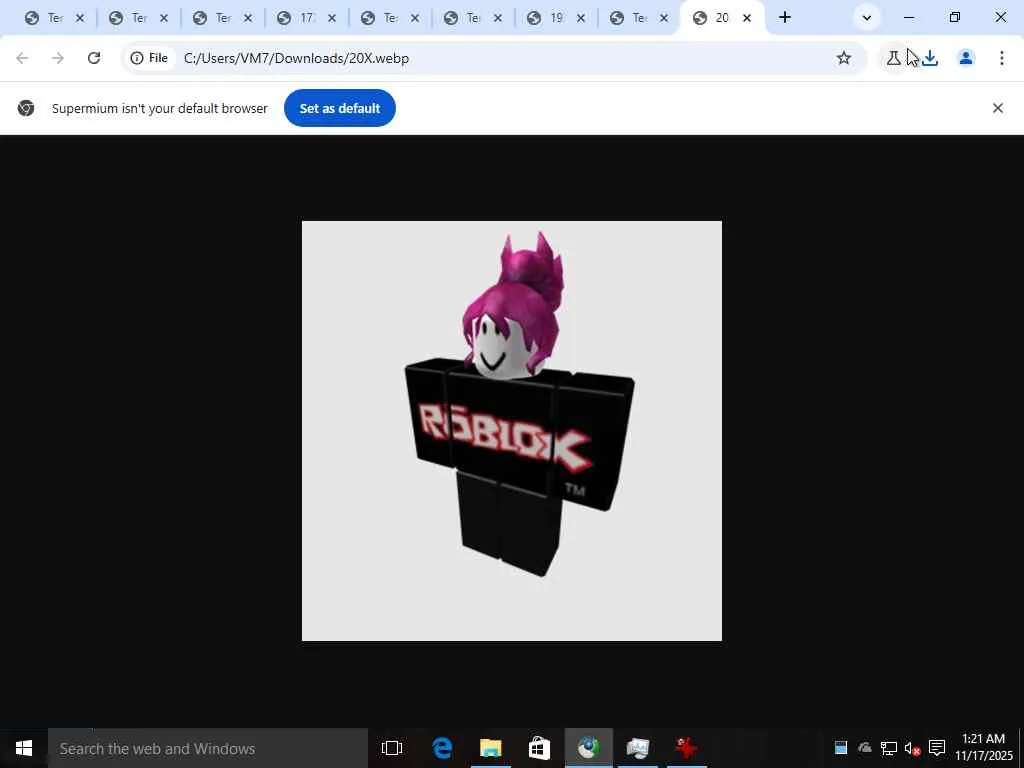The image size is (1024, 768).
Task: Open the browser three-dot menu
Action: pyautogui.click(x=1002, y=58)
